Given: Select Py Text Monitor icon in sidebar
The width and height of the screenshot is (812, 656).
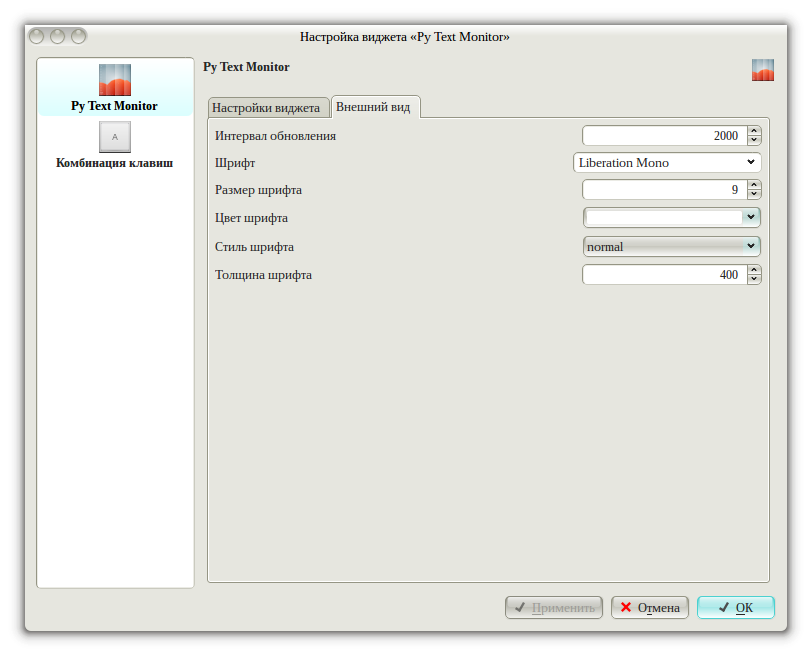Looking at the screenshot, I should [x=114, y=80].
